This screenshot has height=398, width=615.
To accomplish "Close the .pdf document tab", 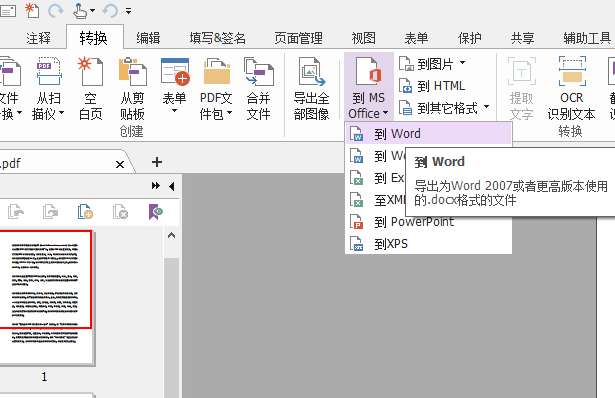I will point(120,164).
